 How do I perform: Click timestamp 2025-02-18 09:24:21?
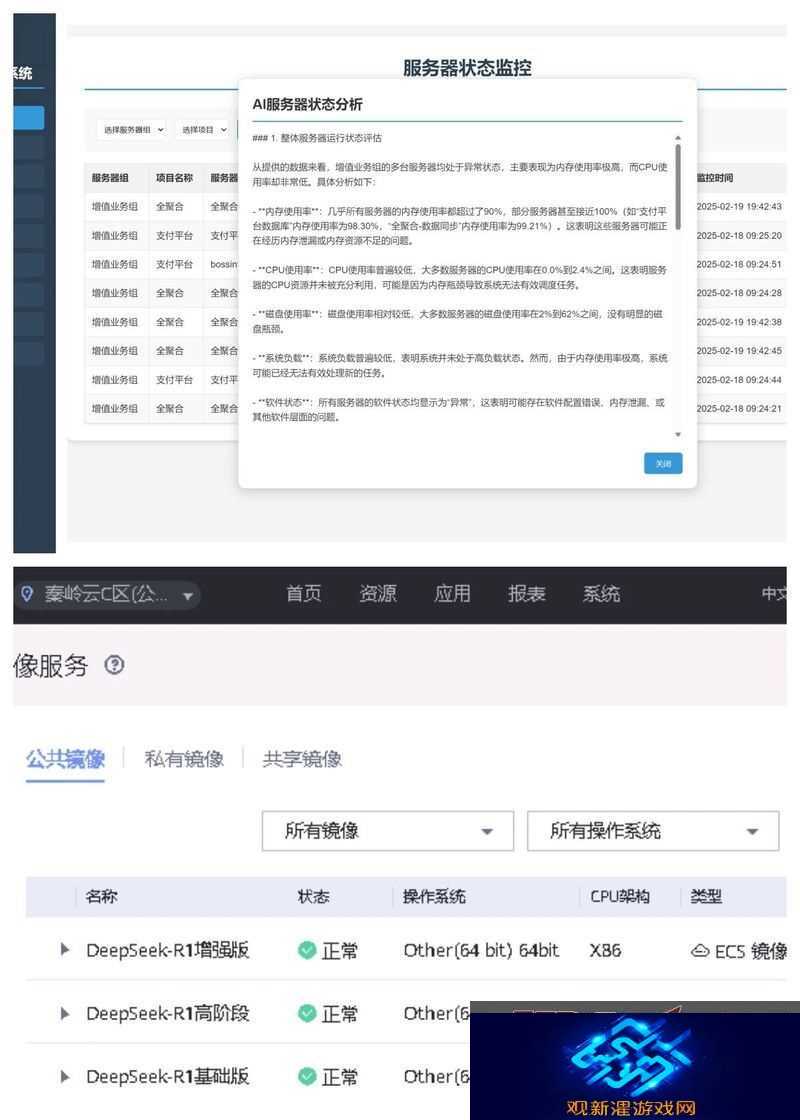739,409
